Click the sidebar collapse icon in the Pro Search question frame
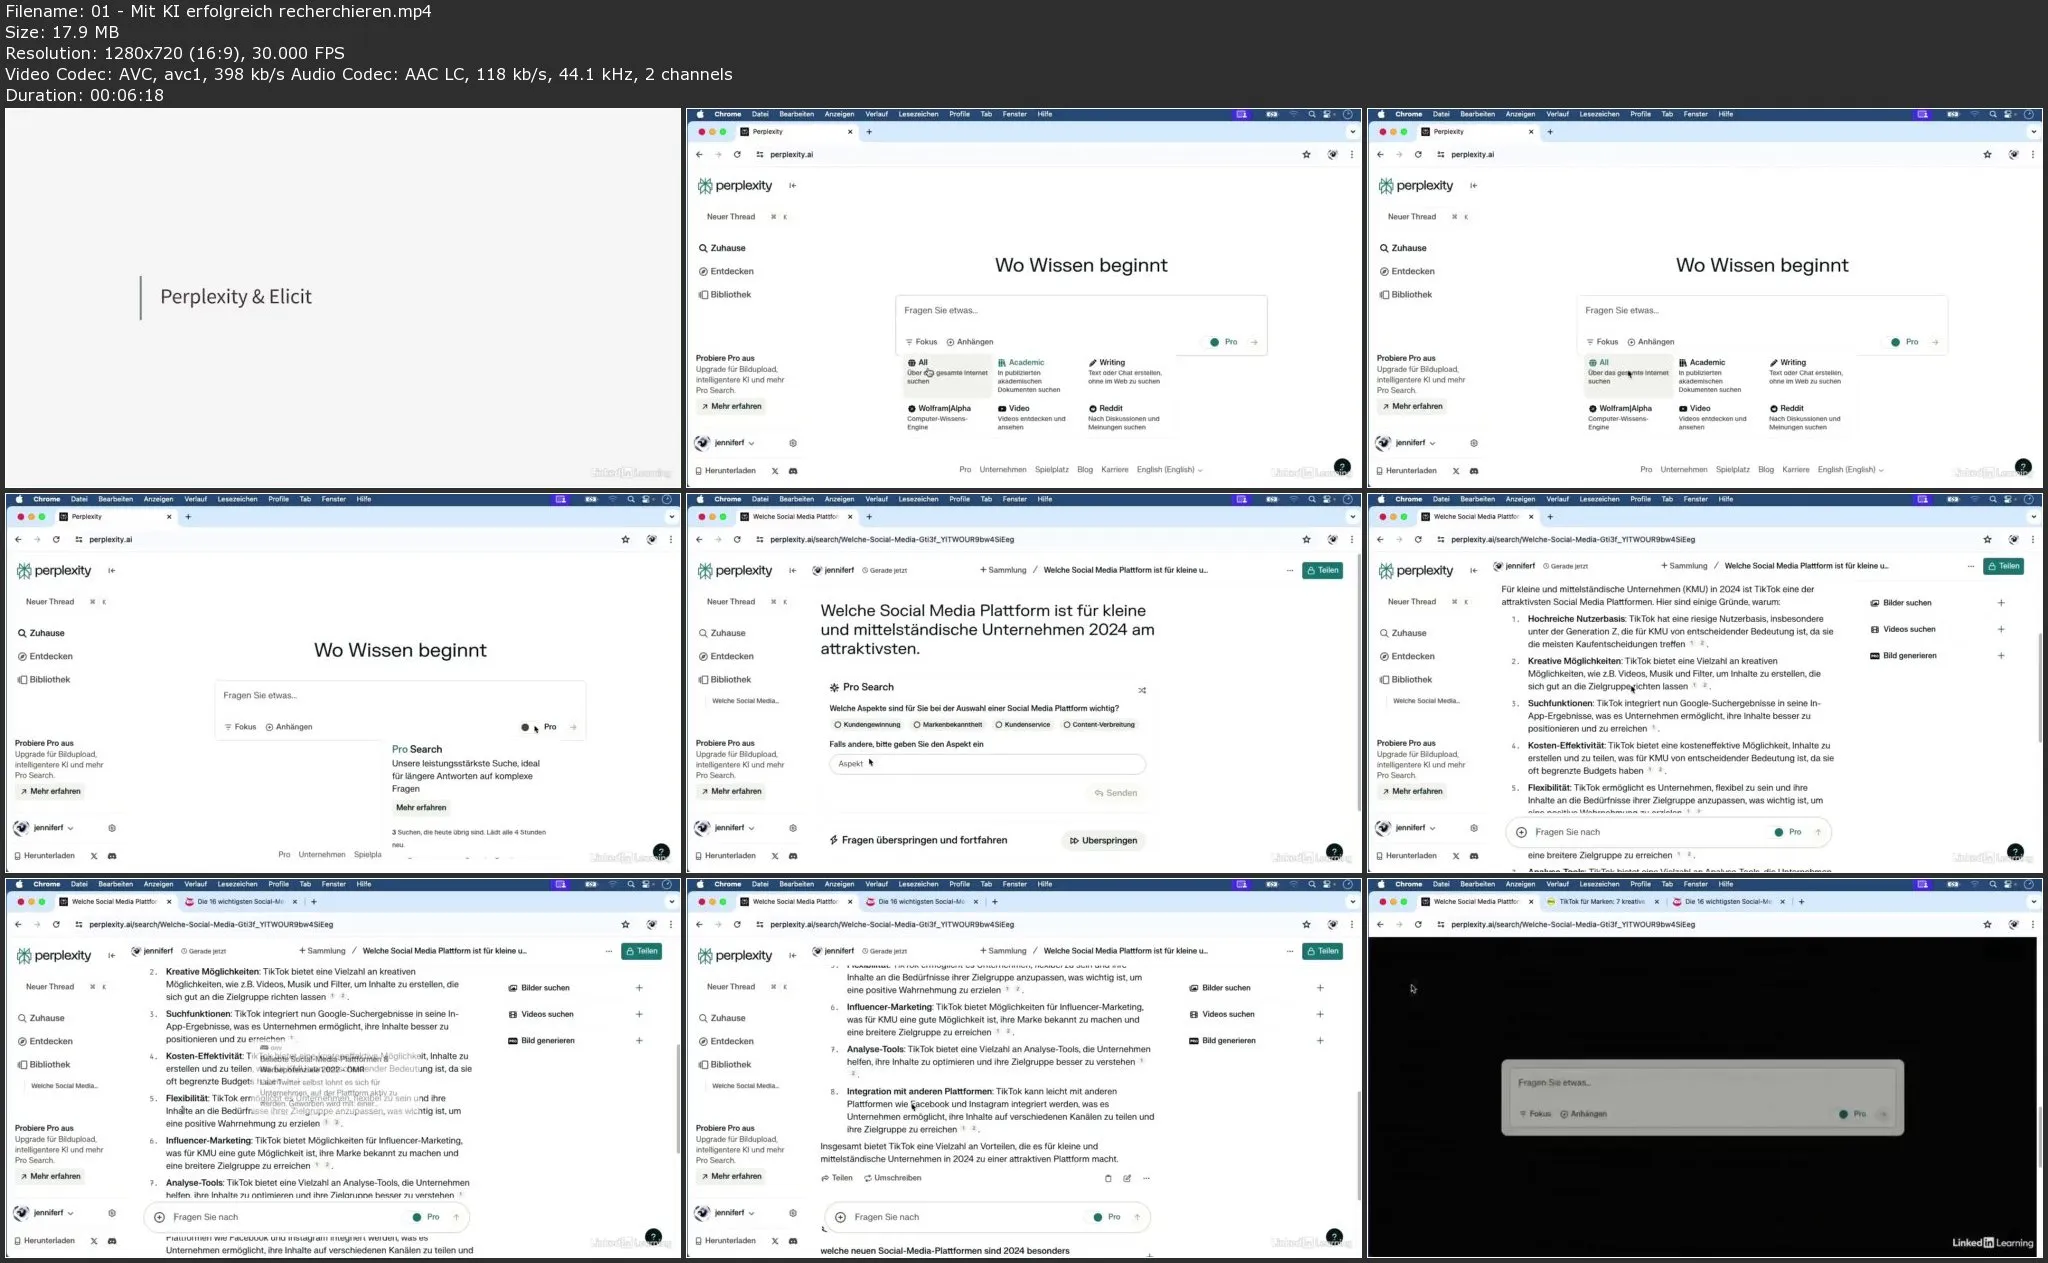Viewport: 2048px width, 1263px height. tap(792, 571)
